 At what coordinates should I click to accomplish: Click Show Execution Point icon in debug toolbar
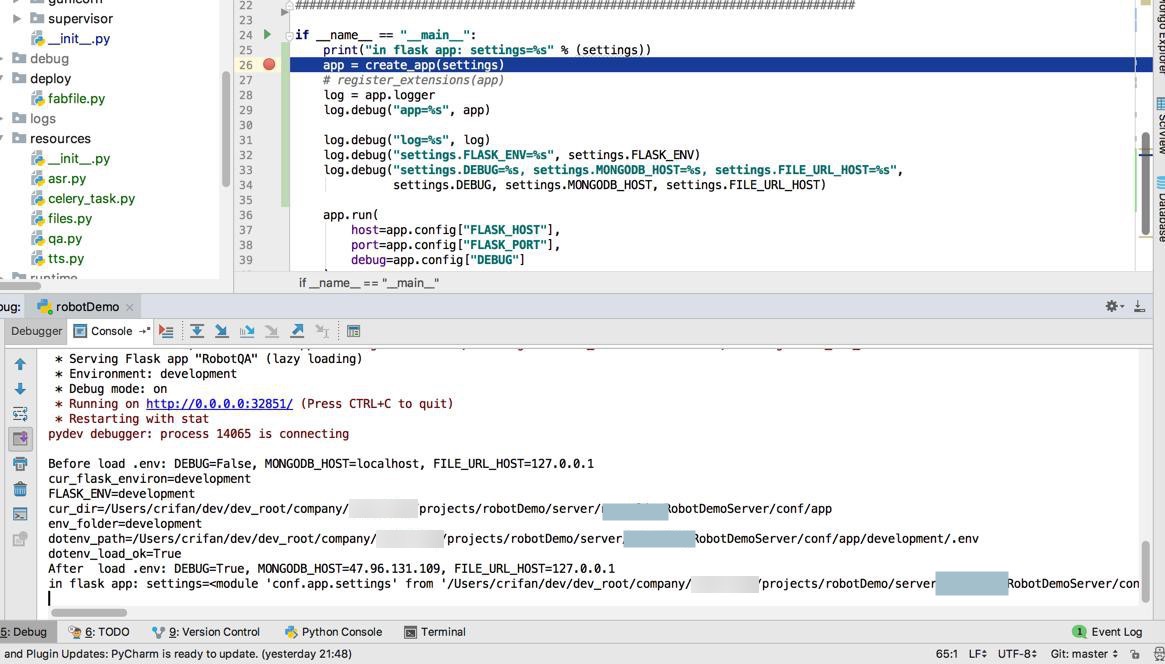[166, 331]
